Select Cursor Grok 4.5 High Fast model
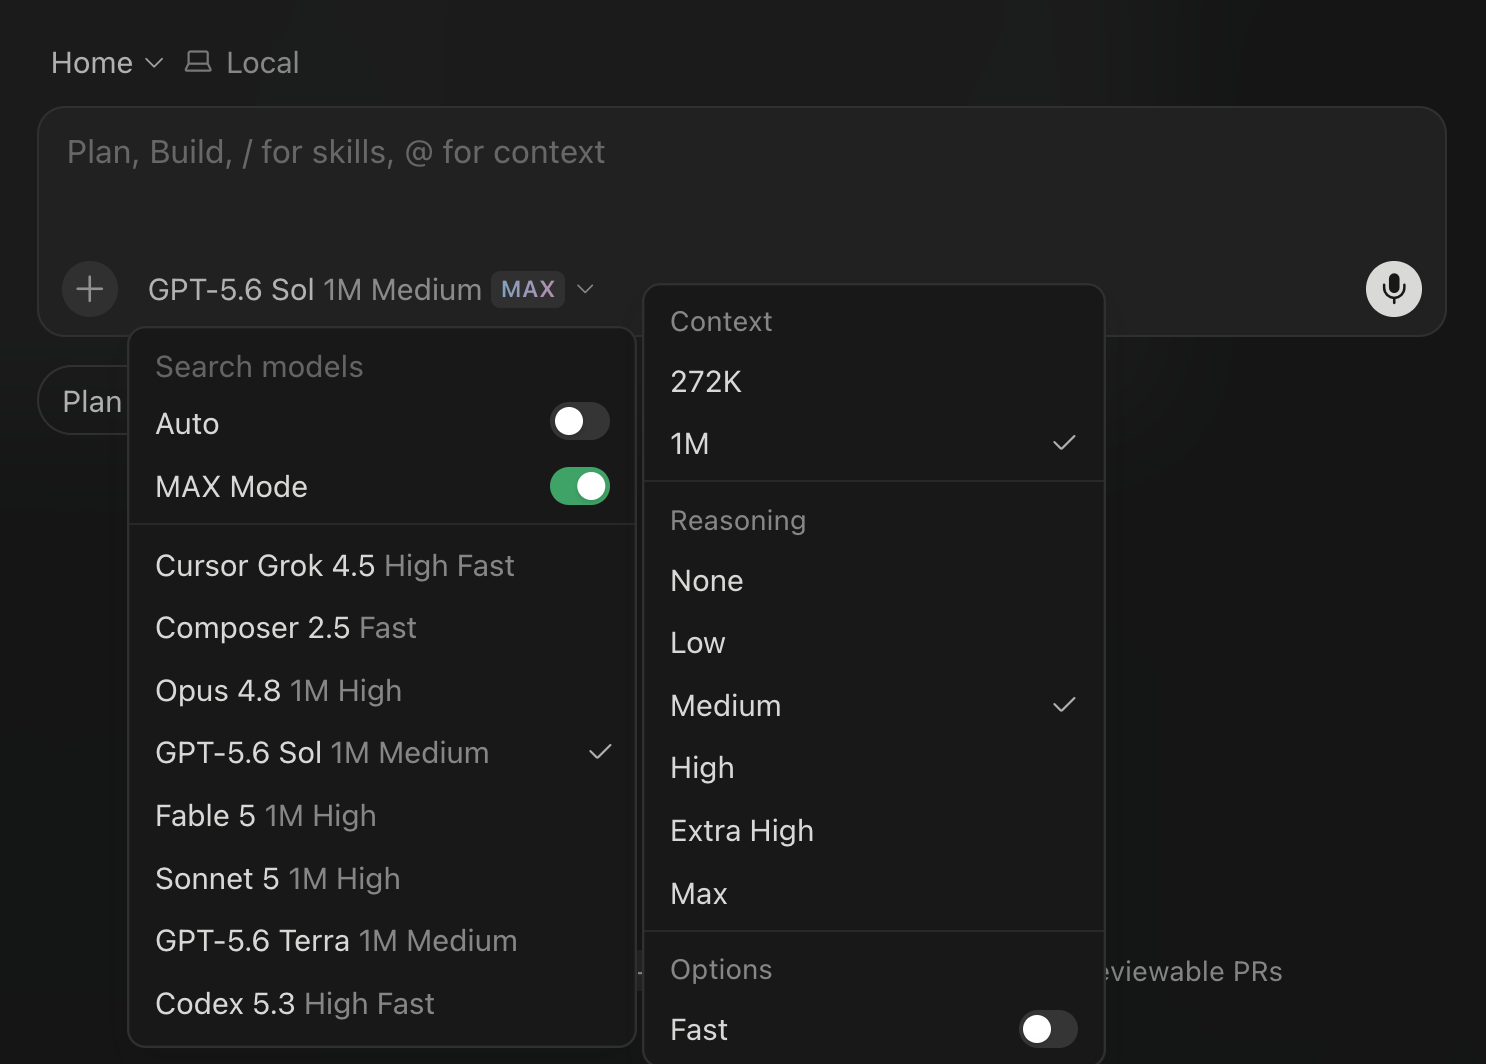Screen dimensions: 1486x1064 pyautogui.click(x=382, y=566)
